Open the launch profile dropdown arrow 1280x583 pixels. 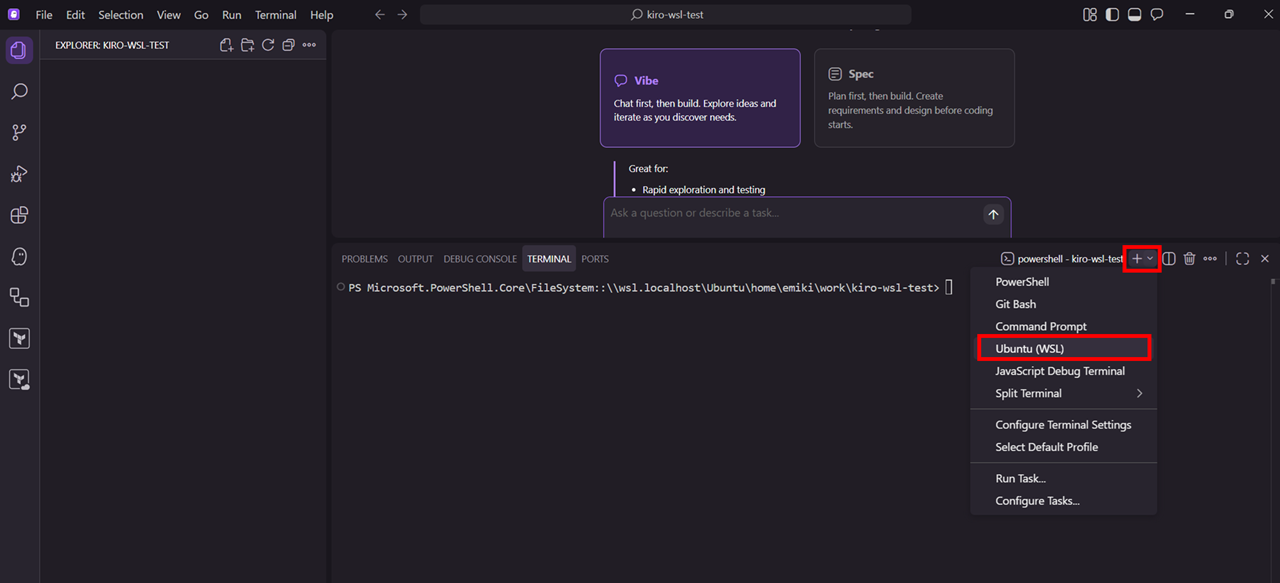(1150, 259)
